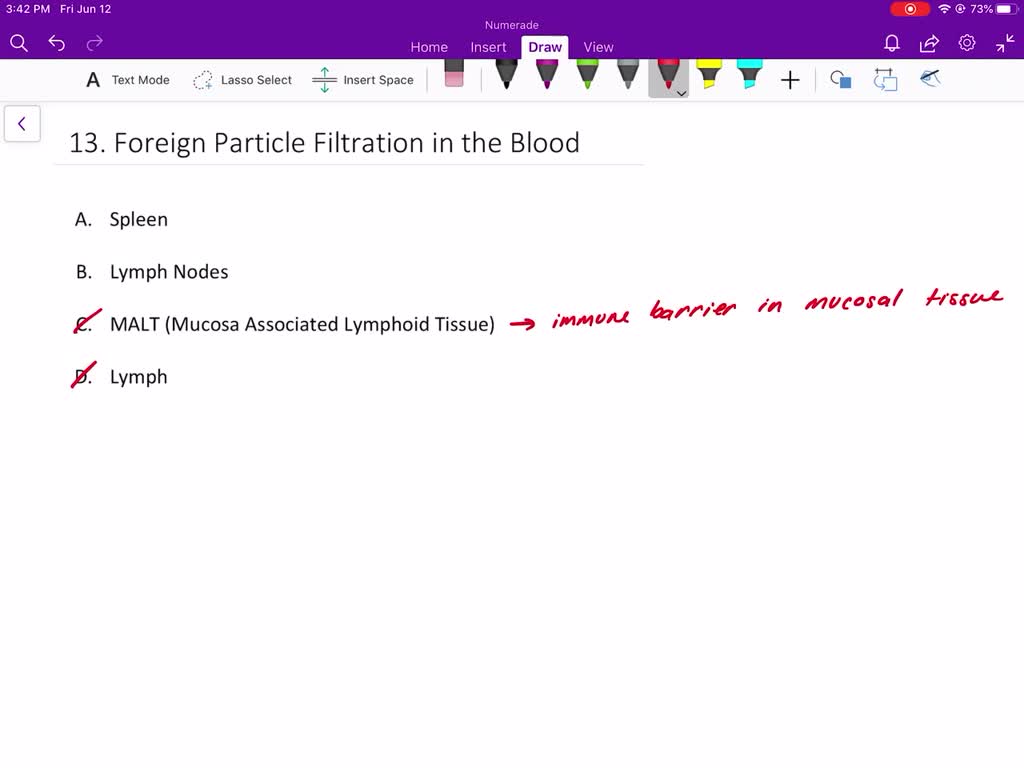The height and width of the screenshot is (768, 1024).
Task: Collapse the page with the back chevron
Action: (22, 123)
